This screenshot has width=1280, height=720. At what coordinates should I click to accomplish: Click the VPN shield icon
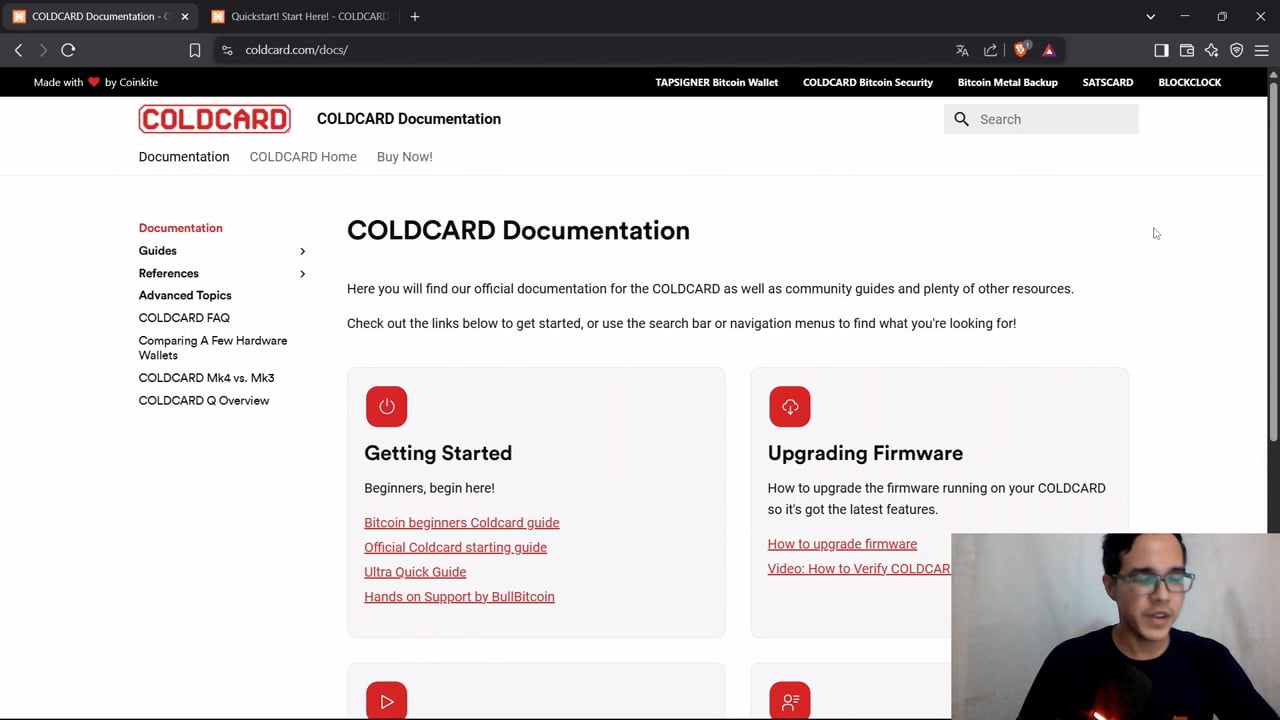pyautogui.click(x=1237, y=50)
